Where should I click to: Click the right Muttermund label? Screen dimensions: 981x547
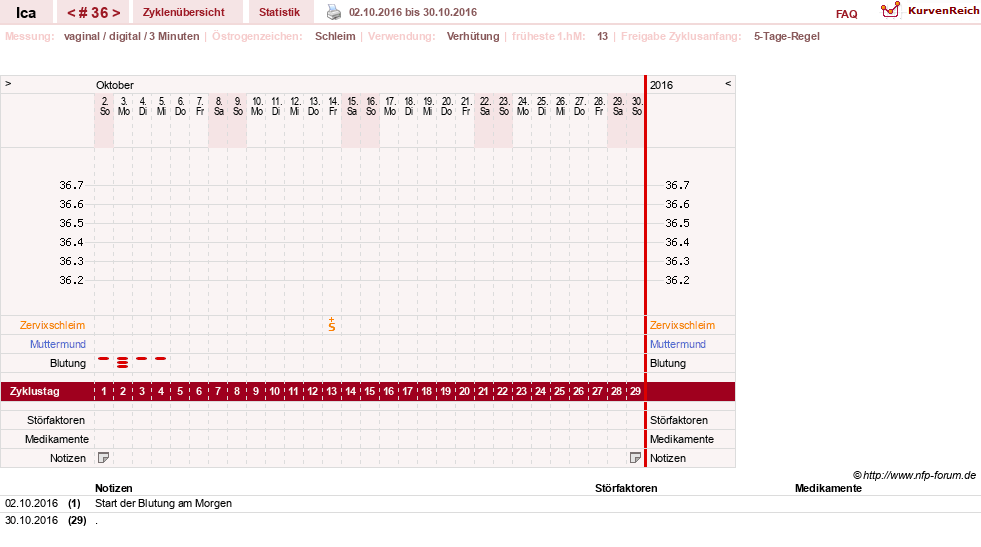pyautogui.click(x=678, y=344)
